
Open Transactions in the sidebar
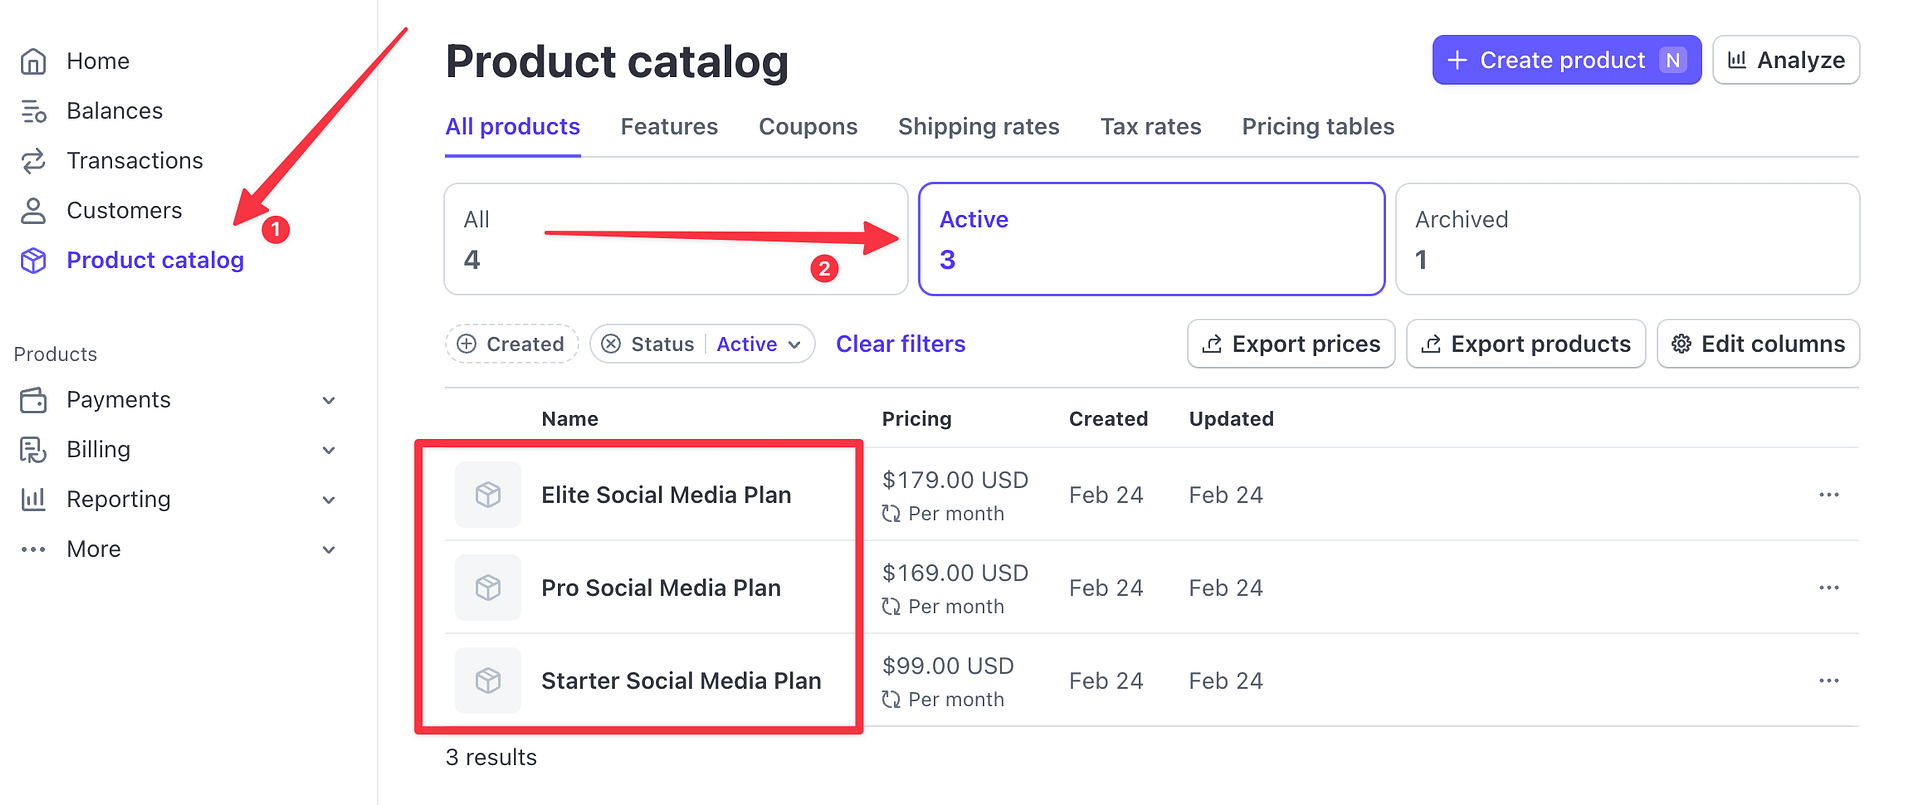(134, 161)
